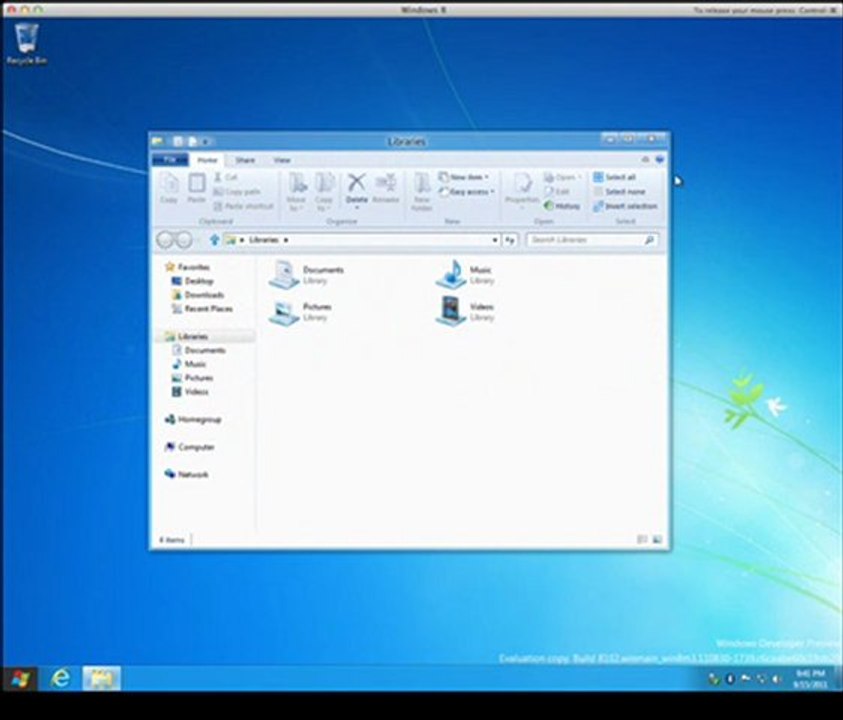Click the Refresh button by the address bar
843x720 pixels.
pyautogui.click(x=510, y=240)
